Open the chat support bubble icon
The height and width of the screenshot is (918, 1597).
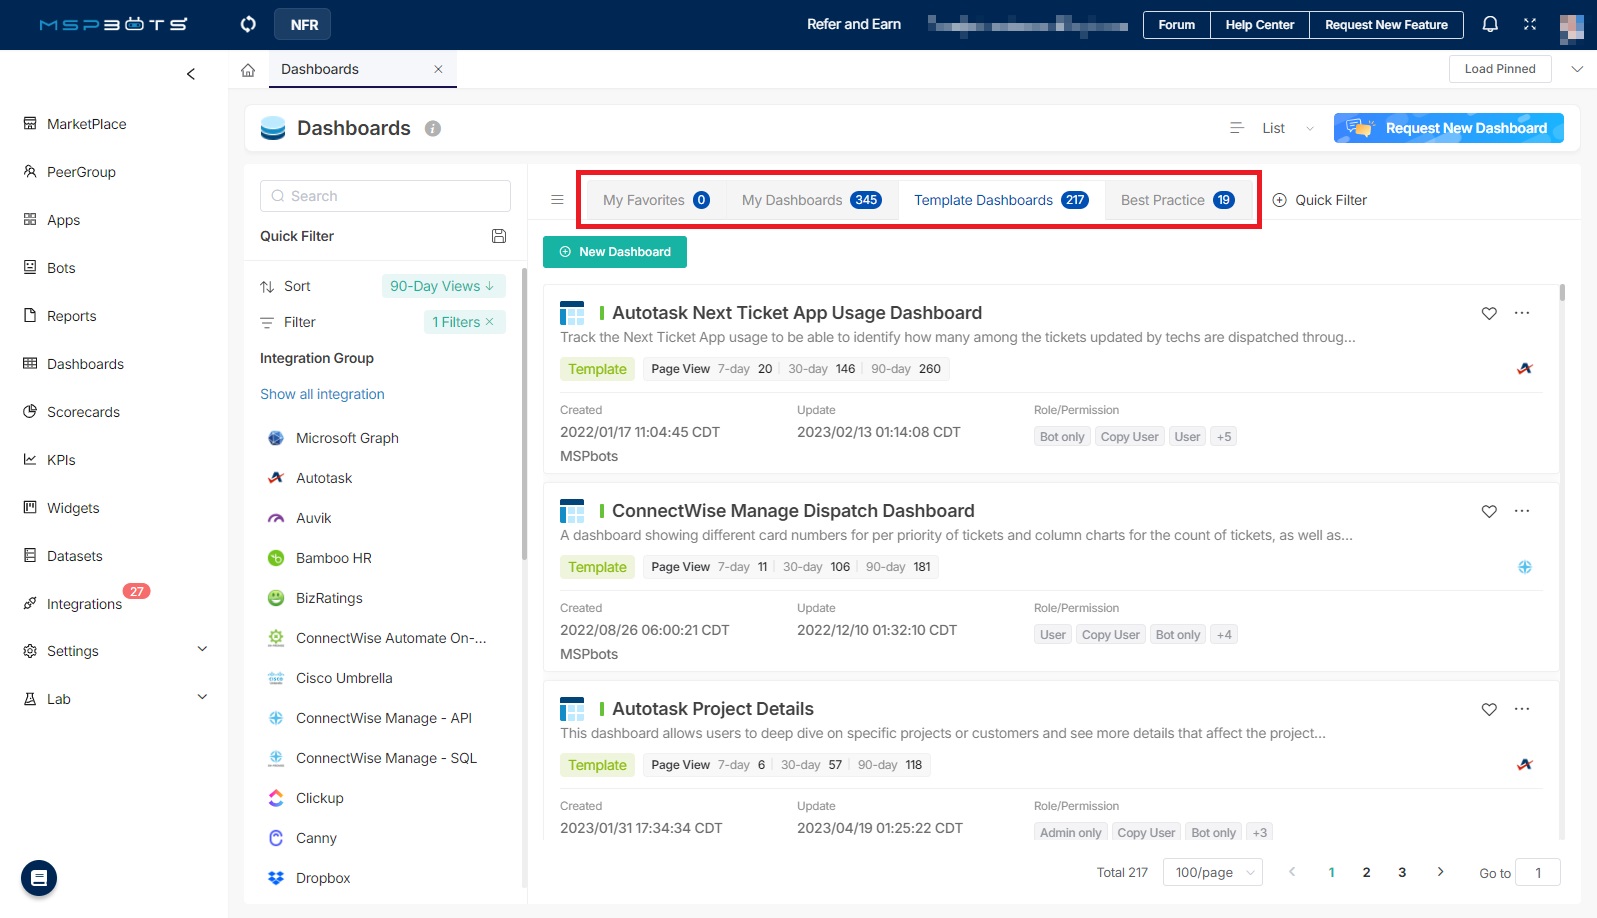[39, 878]
